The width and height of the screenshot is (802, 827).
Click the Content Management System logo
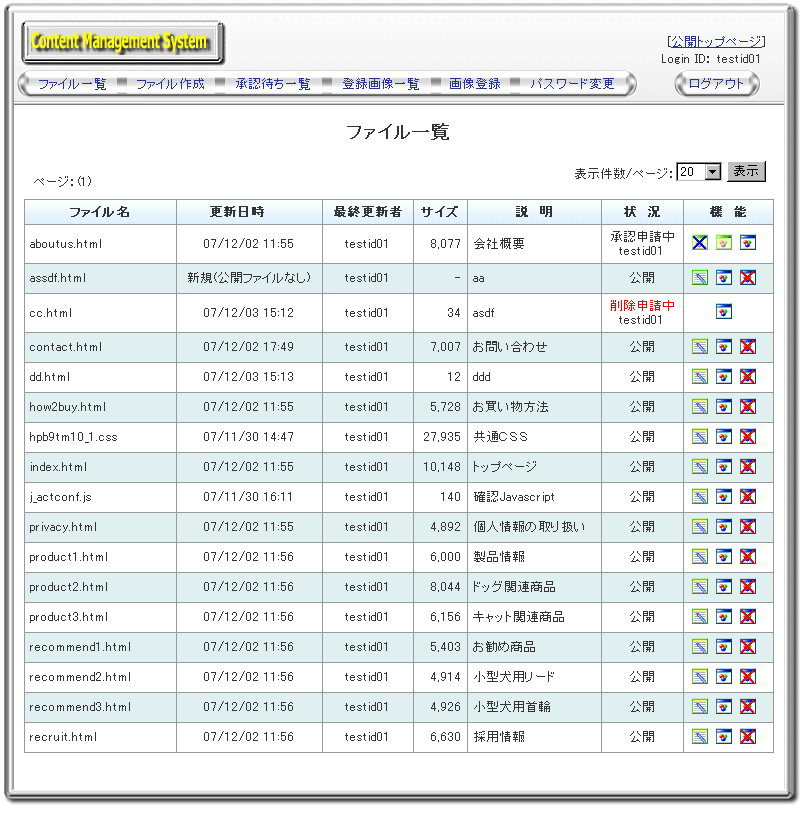tap(122, 42)
